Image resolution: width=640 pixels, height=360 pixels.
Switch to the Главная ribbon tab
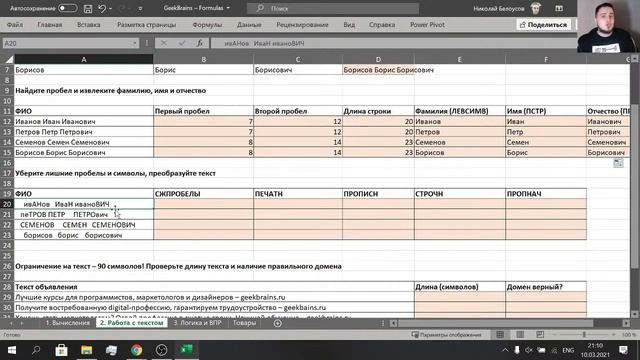point(49,24)
